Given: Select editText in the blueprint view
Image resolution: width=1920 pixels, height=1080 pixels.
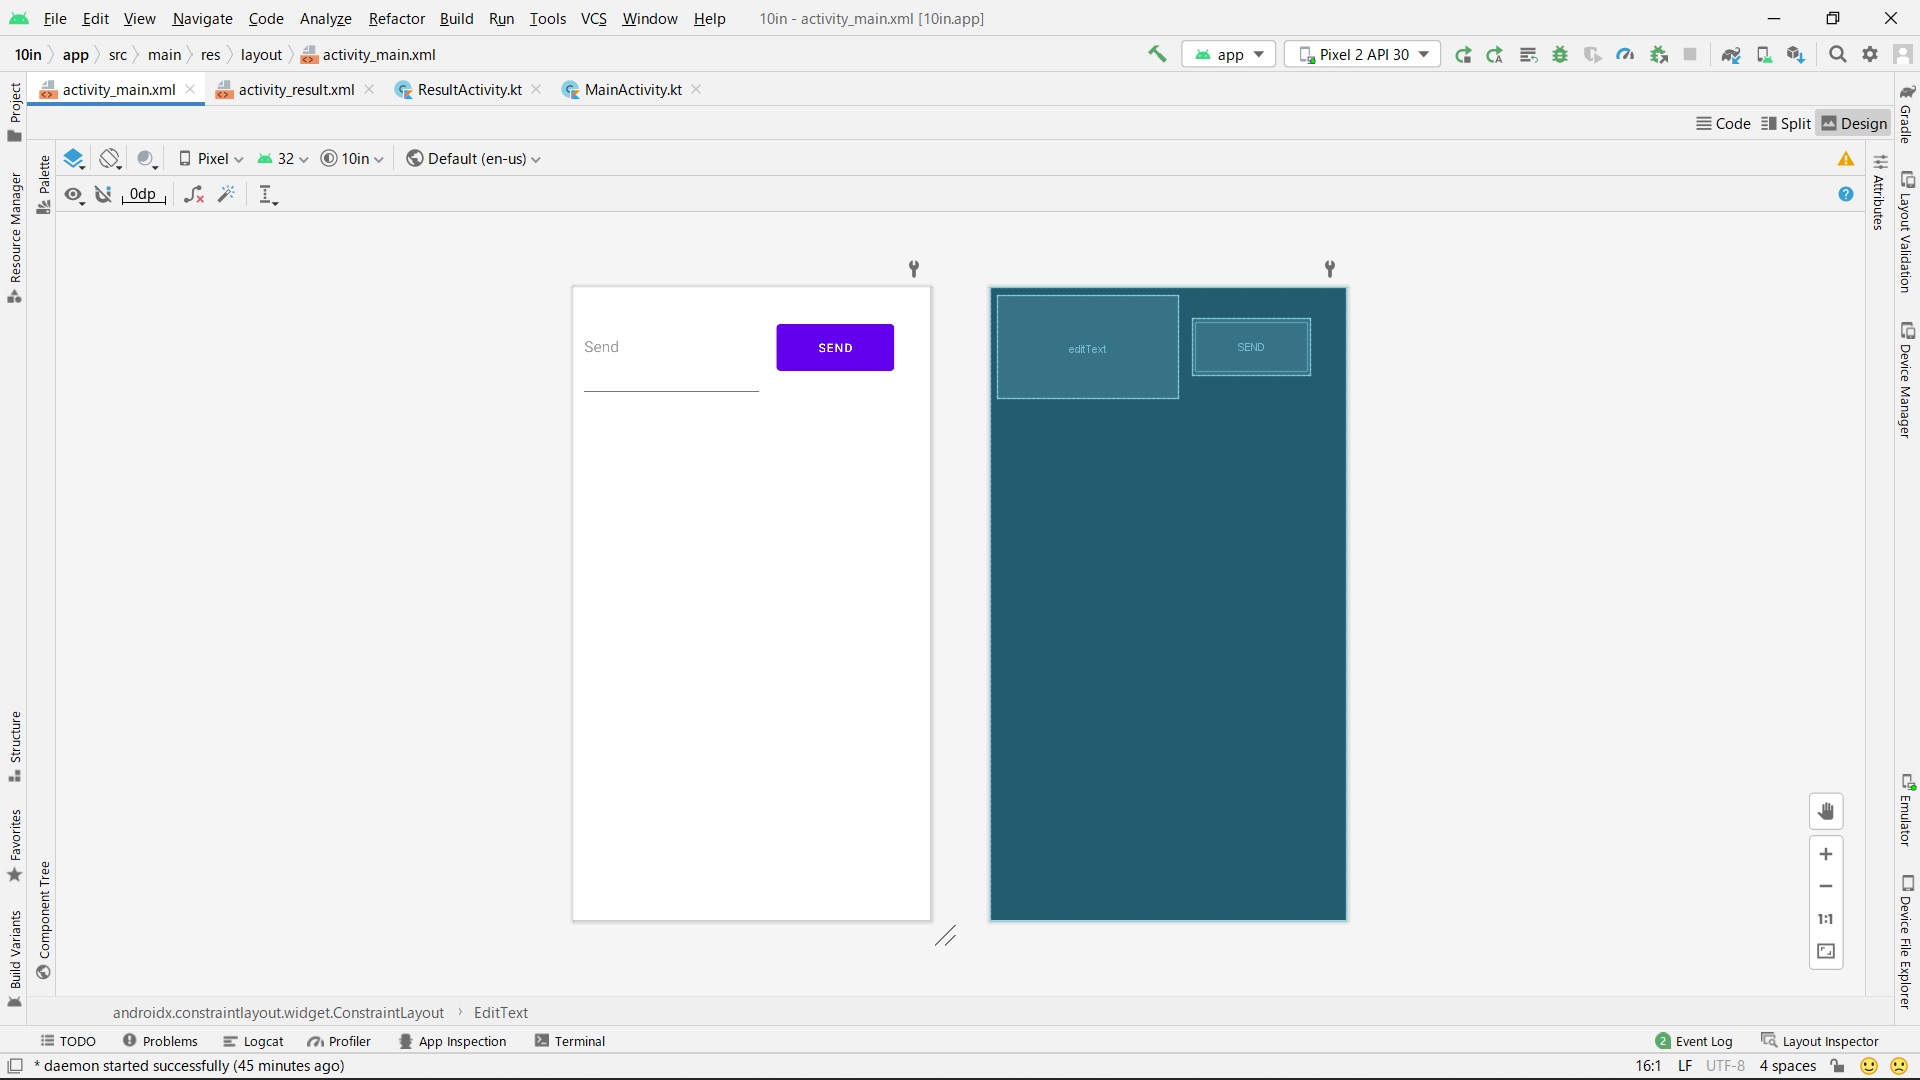Looking at the screenshot, I should 1087,348.
